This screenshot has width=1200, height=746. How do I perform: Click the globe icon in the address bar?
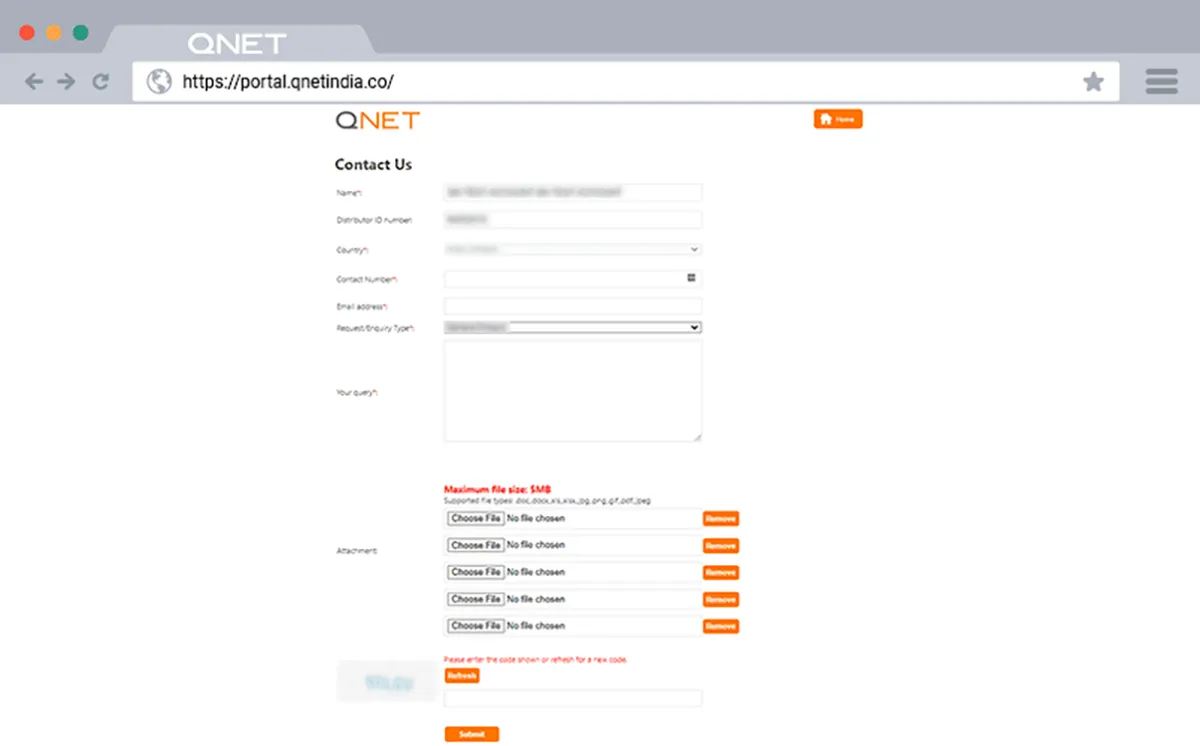tap(158, 81)
